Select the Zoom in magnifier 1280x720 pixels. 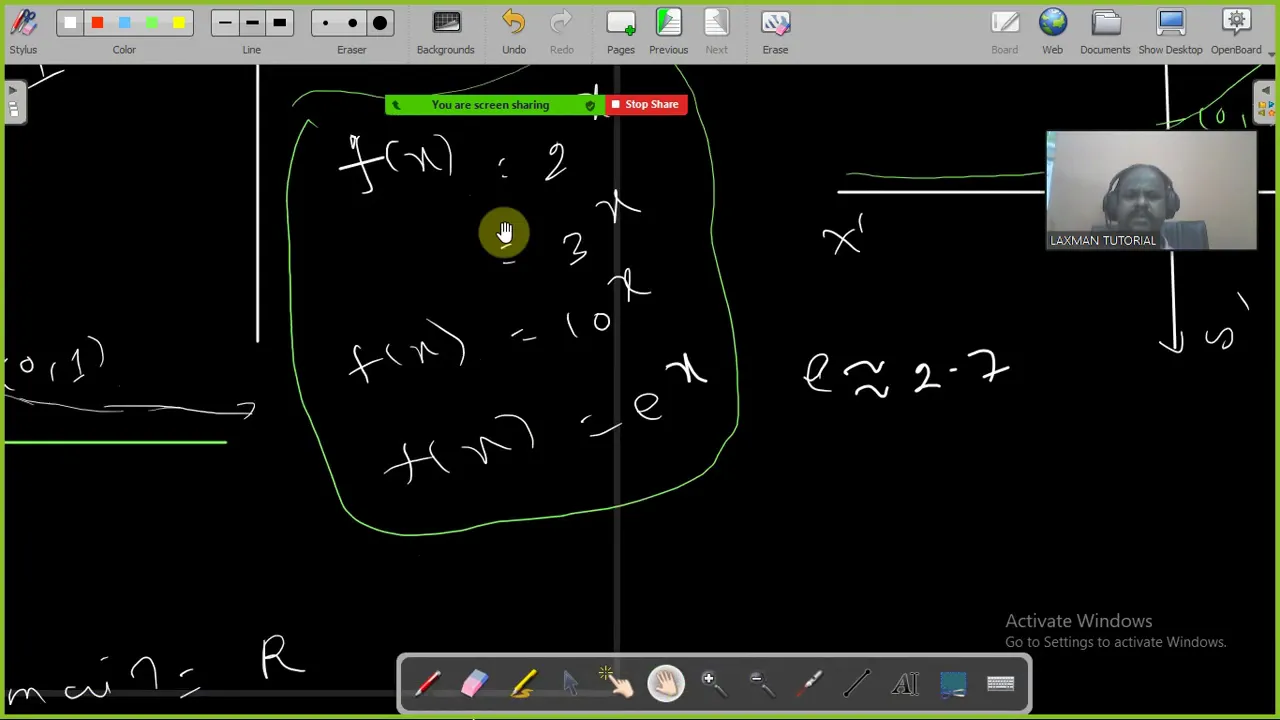713,683
